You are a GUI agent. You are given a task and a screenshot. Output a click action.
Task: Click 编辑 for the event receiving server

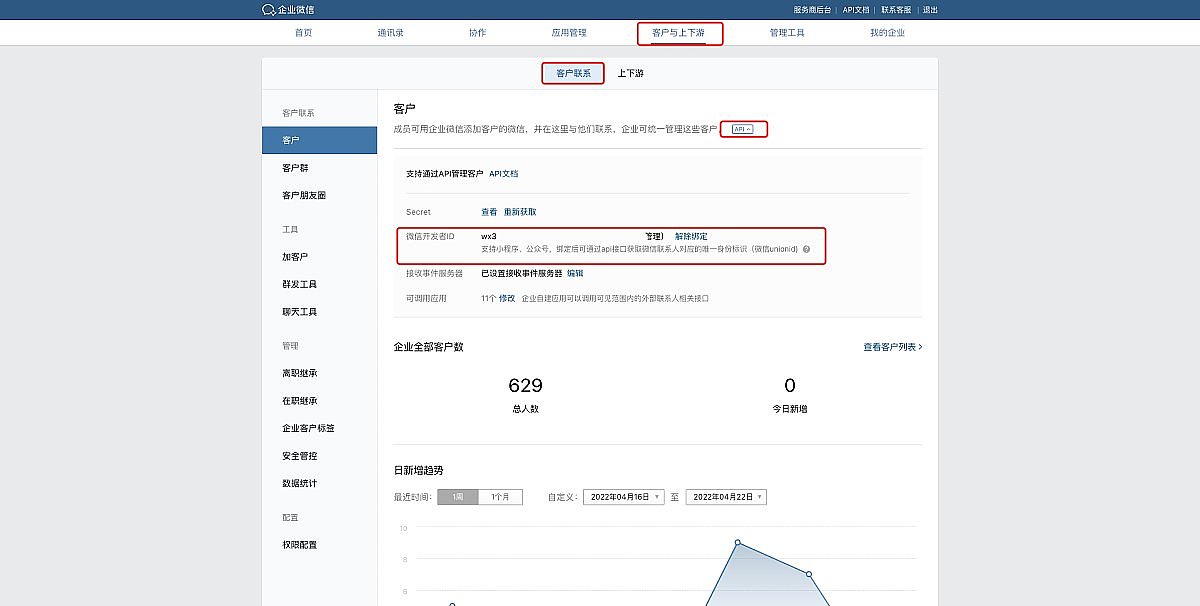tap(575, 273)
